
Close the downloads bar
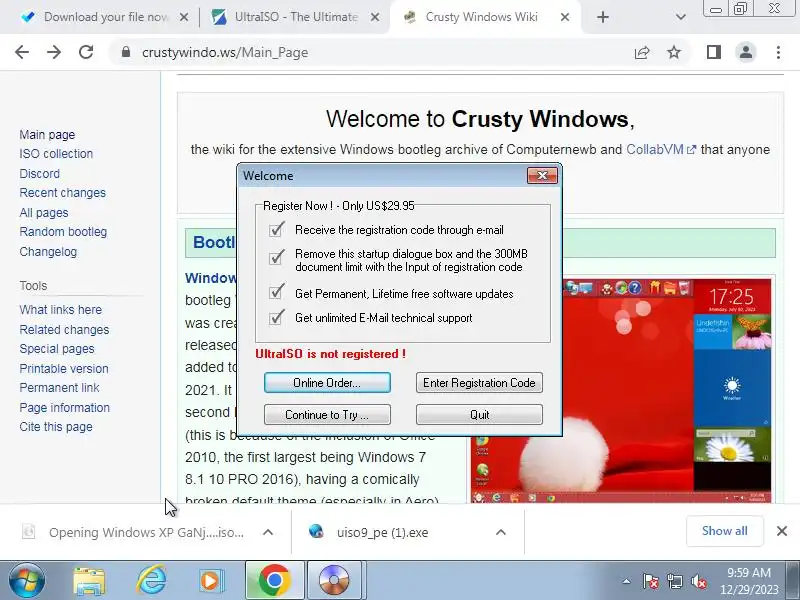782,531
